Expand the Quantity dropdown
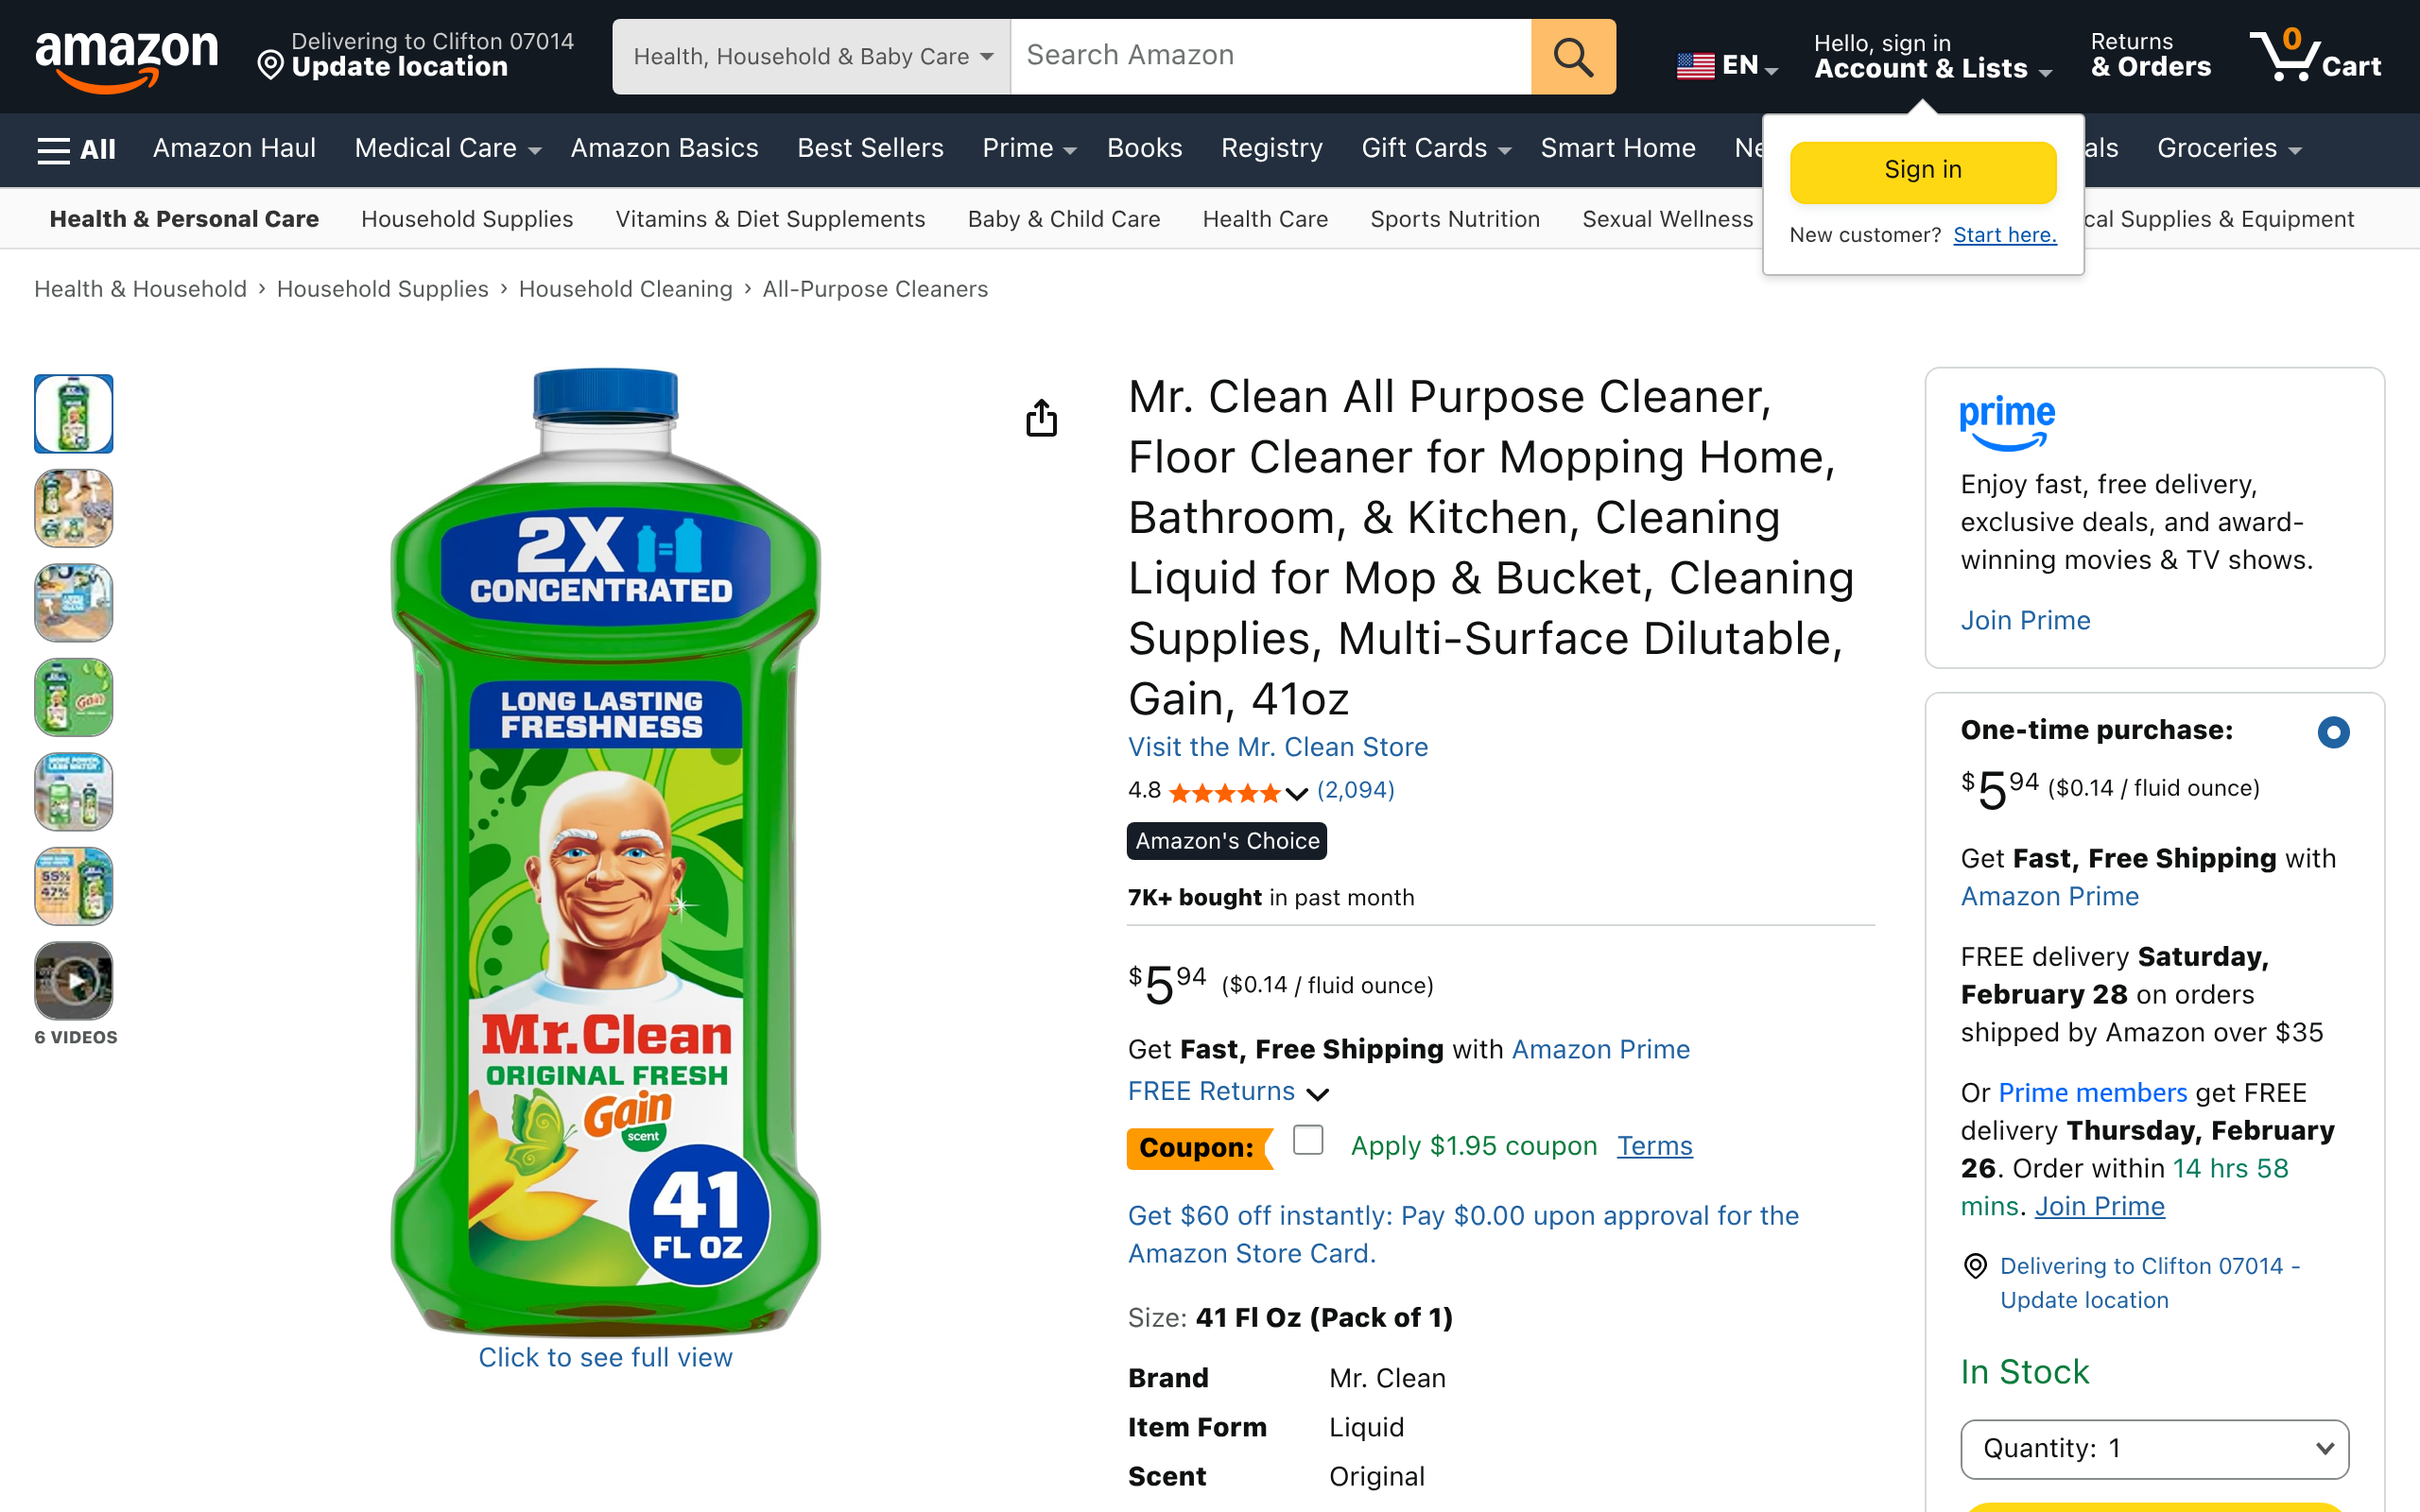The height and width of the screenshot is (1512, 2420). 2154,1448
